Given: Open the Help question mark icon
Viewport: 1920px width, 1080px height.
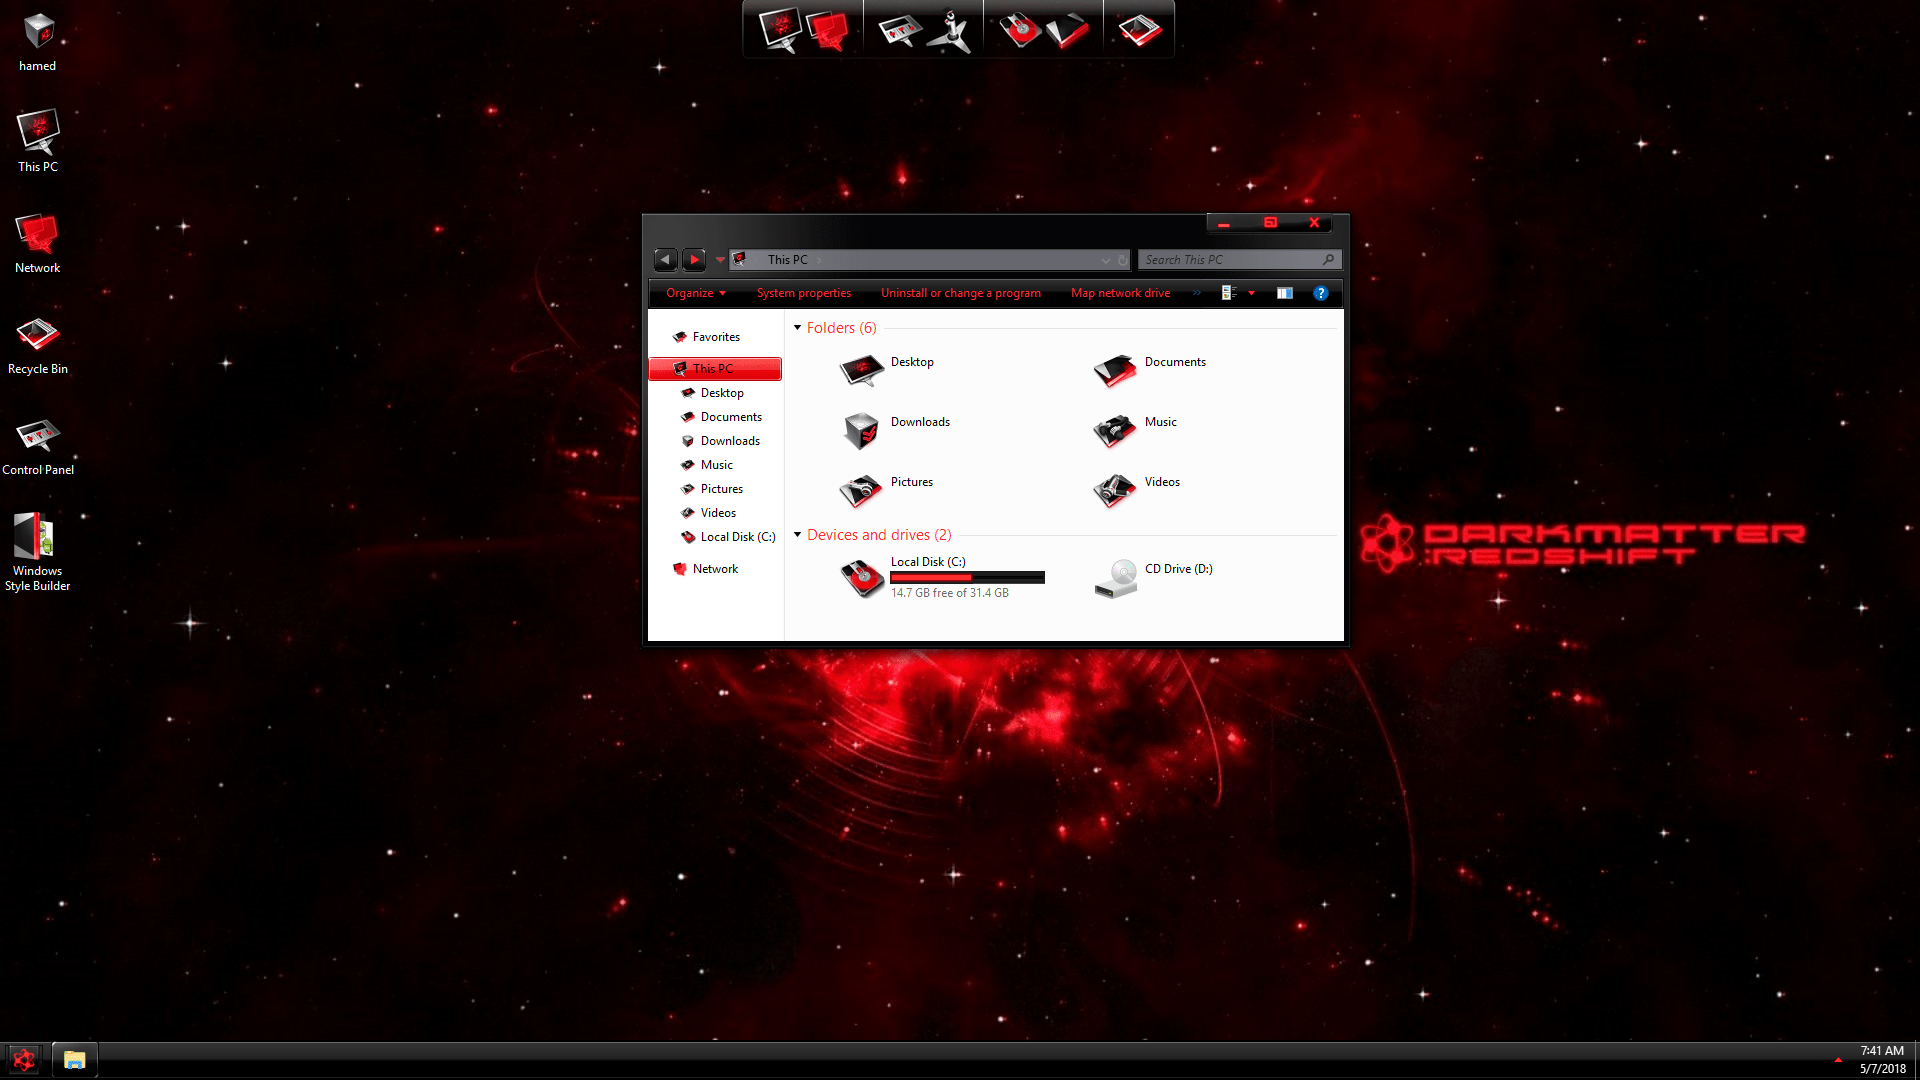Looking at the screenshot, I should tap(1320, 293).
